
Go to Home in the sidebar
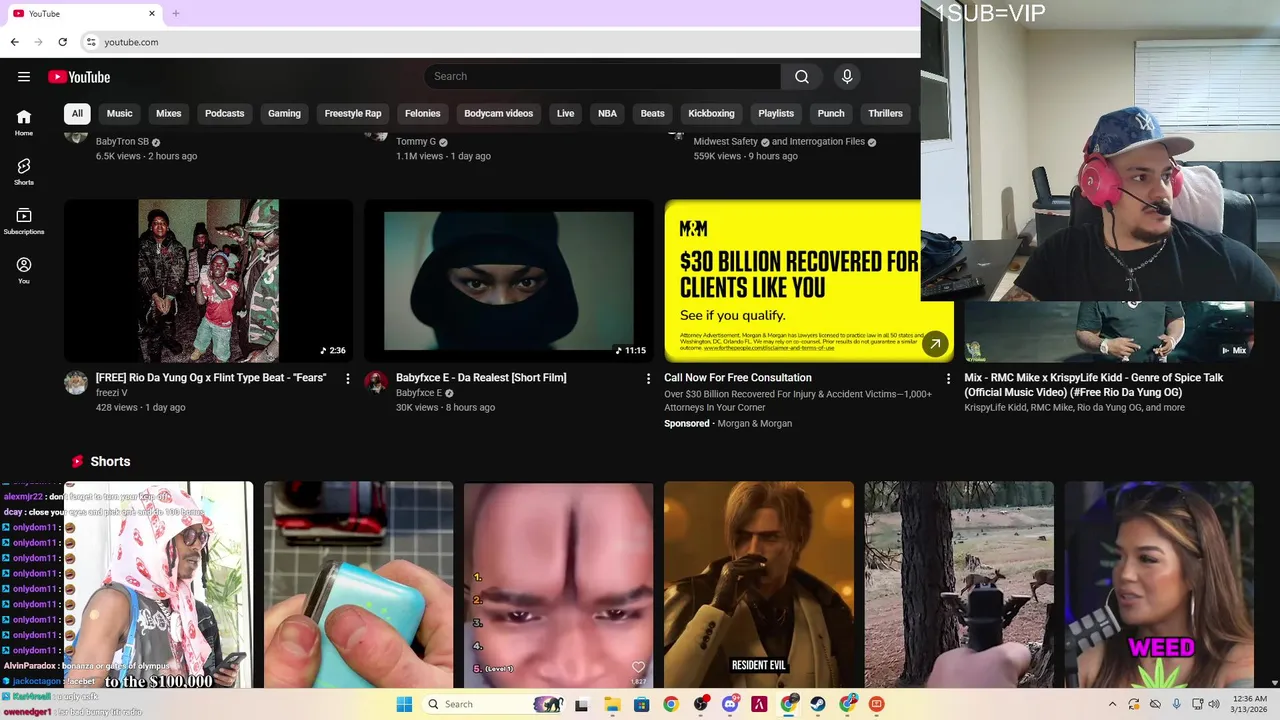point(24,122)
